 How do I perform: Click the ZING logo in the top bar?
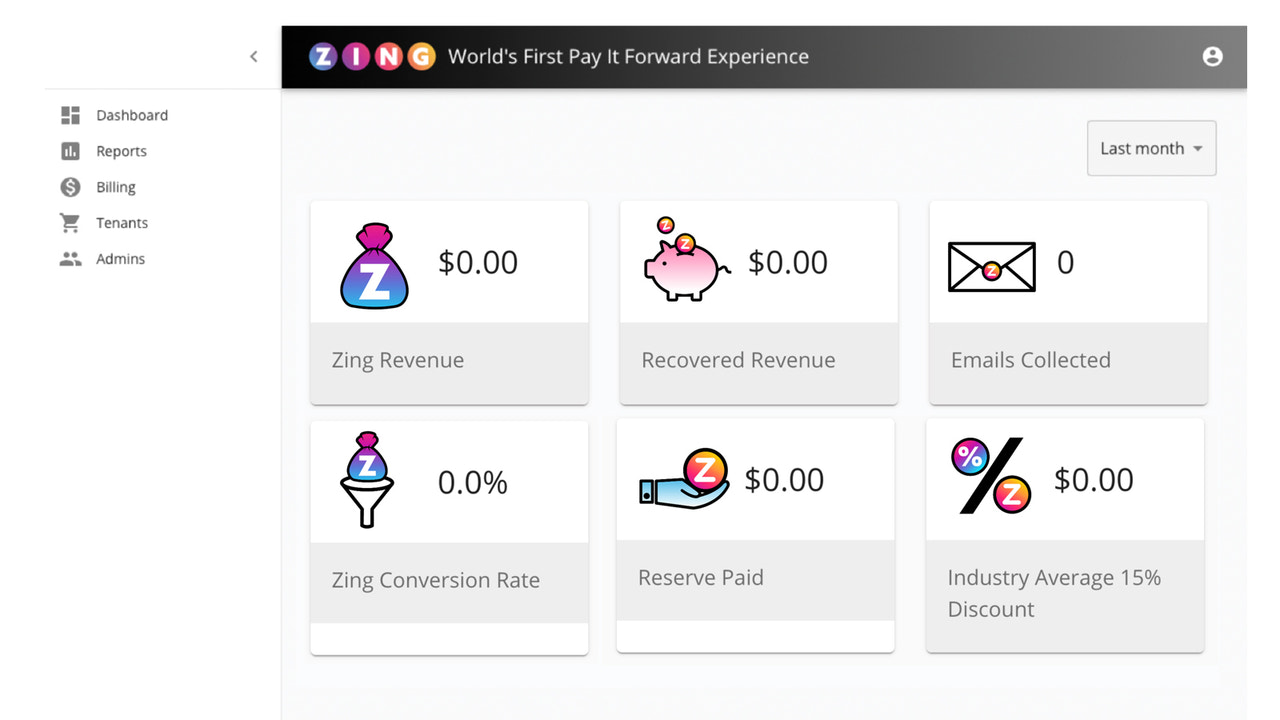372,56
